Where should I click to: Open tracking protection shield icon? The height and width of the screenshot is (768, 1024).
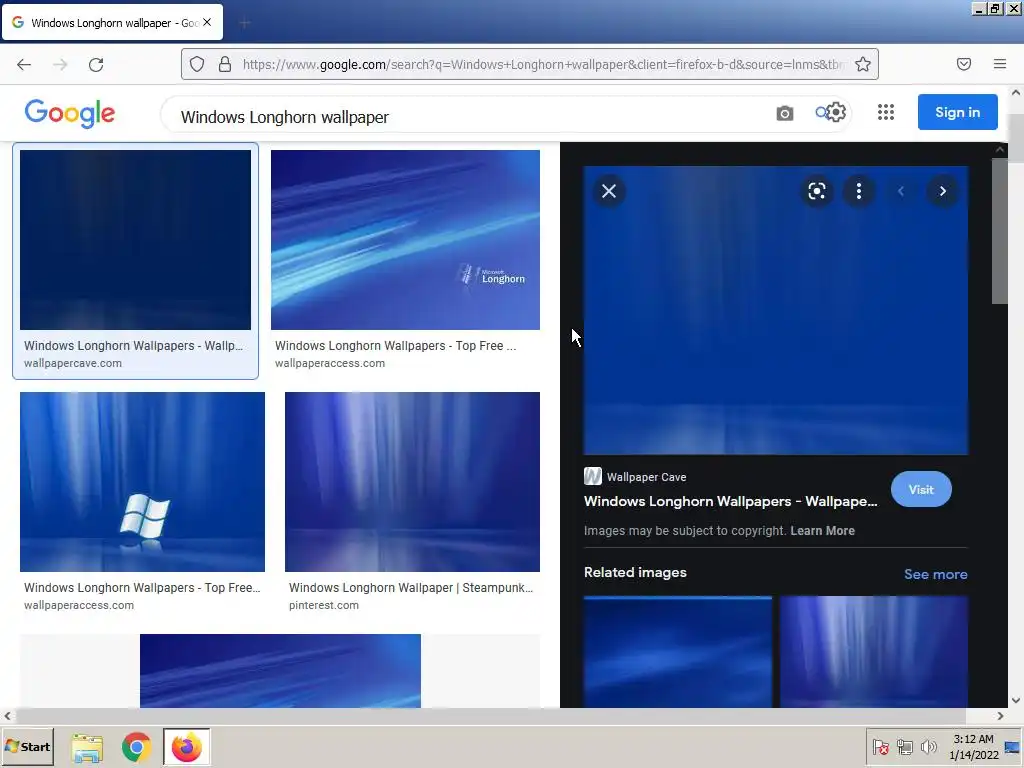[197, 64]
